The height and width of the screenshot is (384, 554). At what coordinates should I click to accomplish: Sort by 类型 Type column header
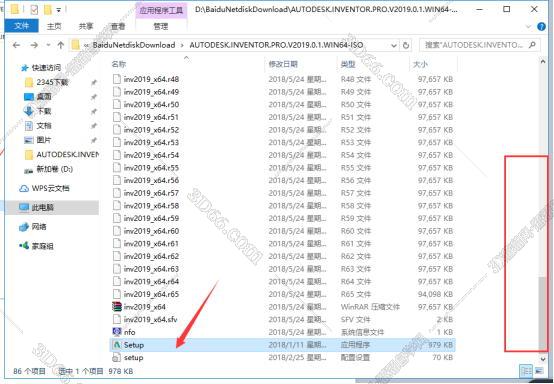(348, 64)
